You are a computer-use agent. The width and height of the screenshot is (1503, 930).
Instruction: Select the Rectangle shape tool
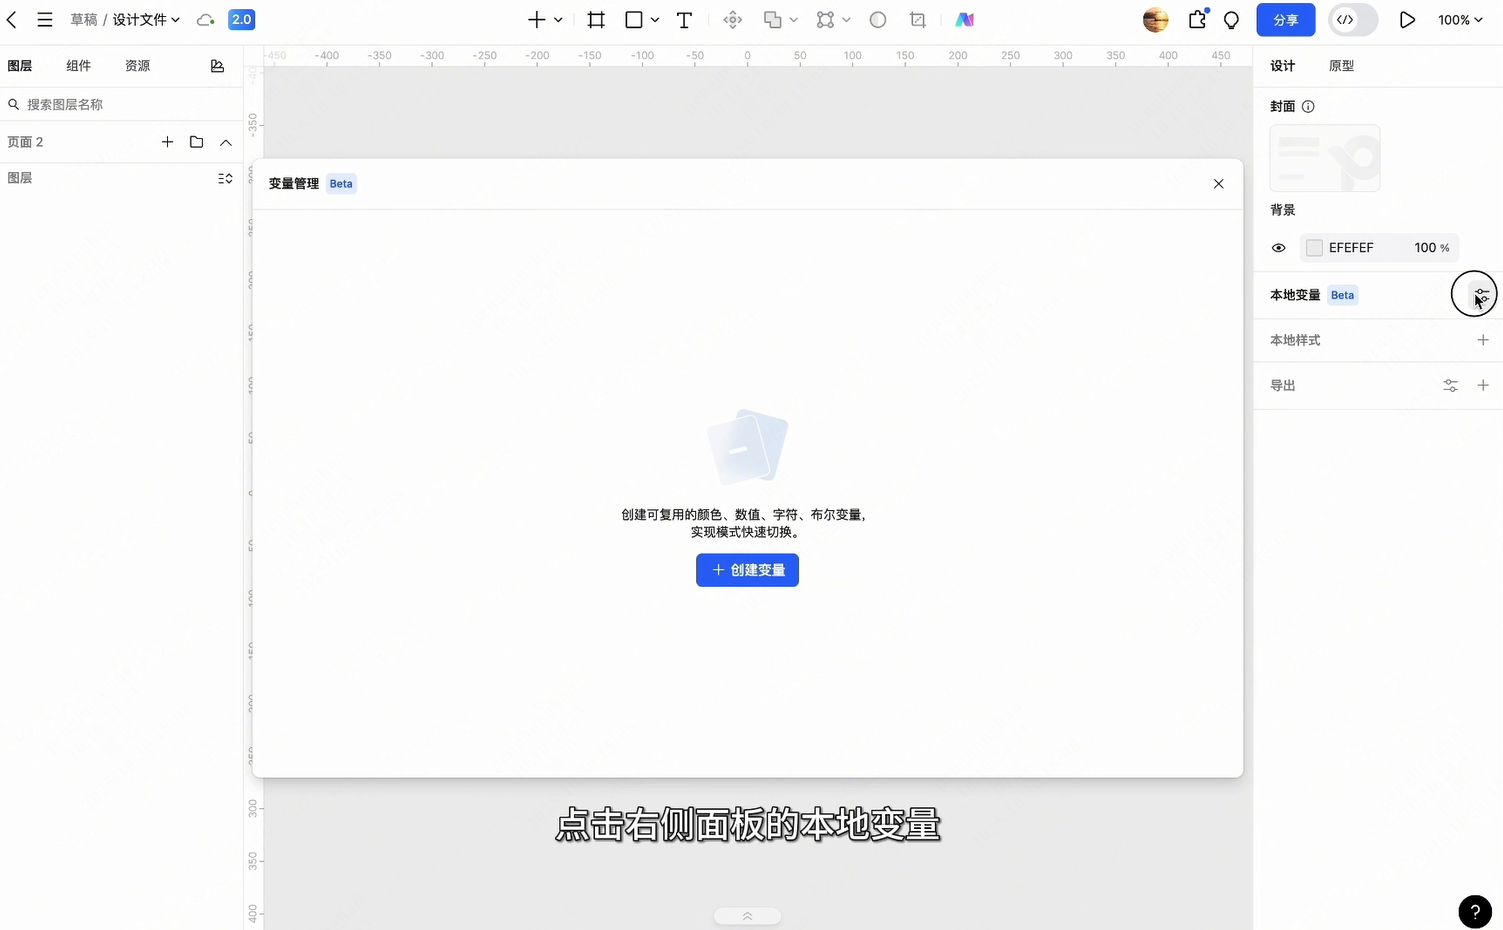click(634, 20)
